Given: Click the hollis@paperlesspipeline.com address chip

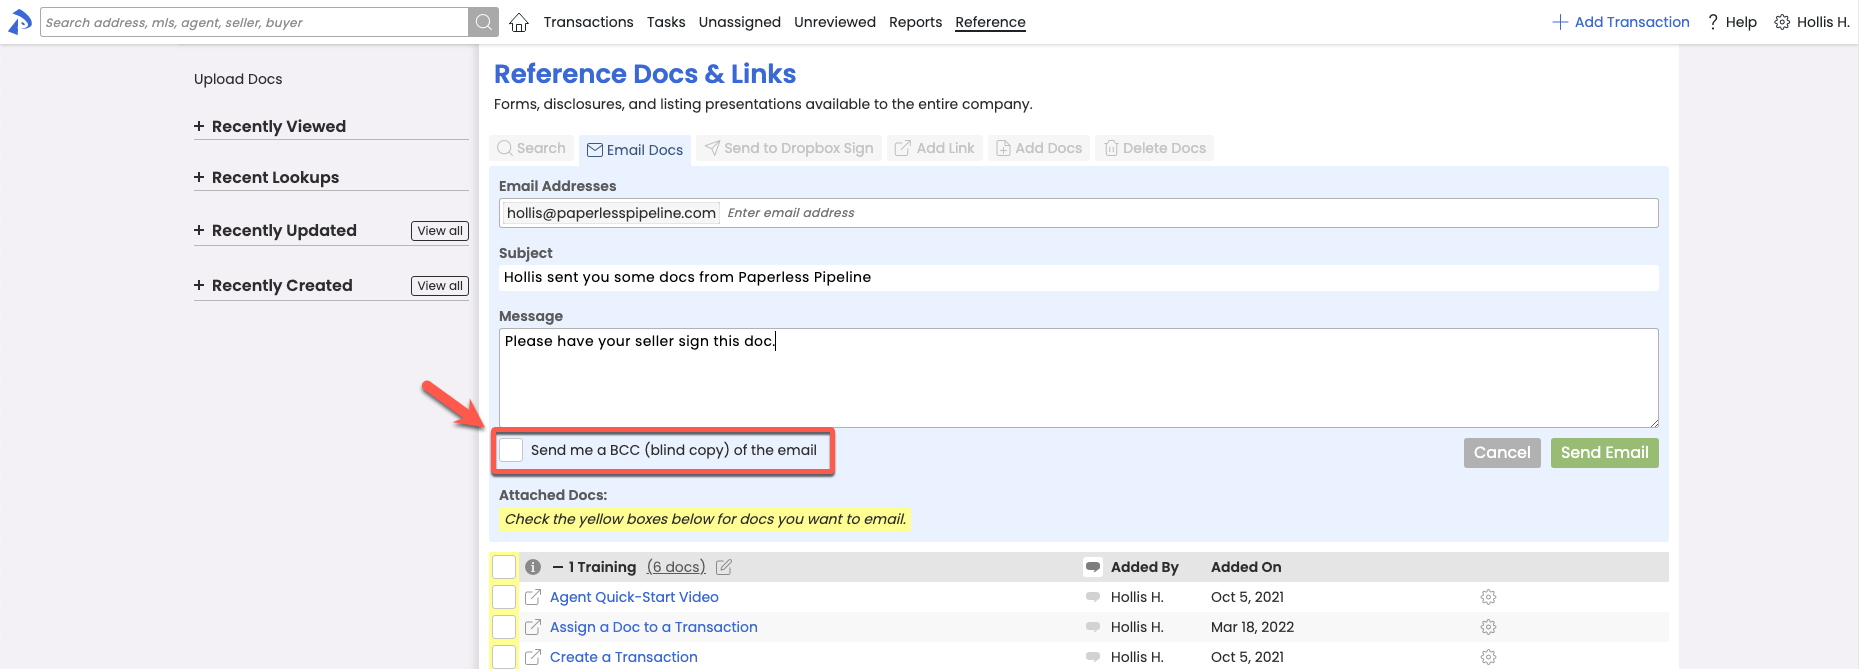Looking at the screenshot, I should 611,213.
